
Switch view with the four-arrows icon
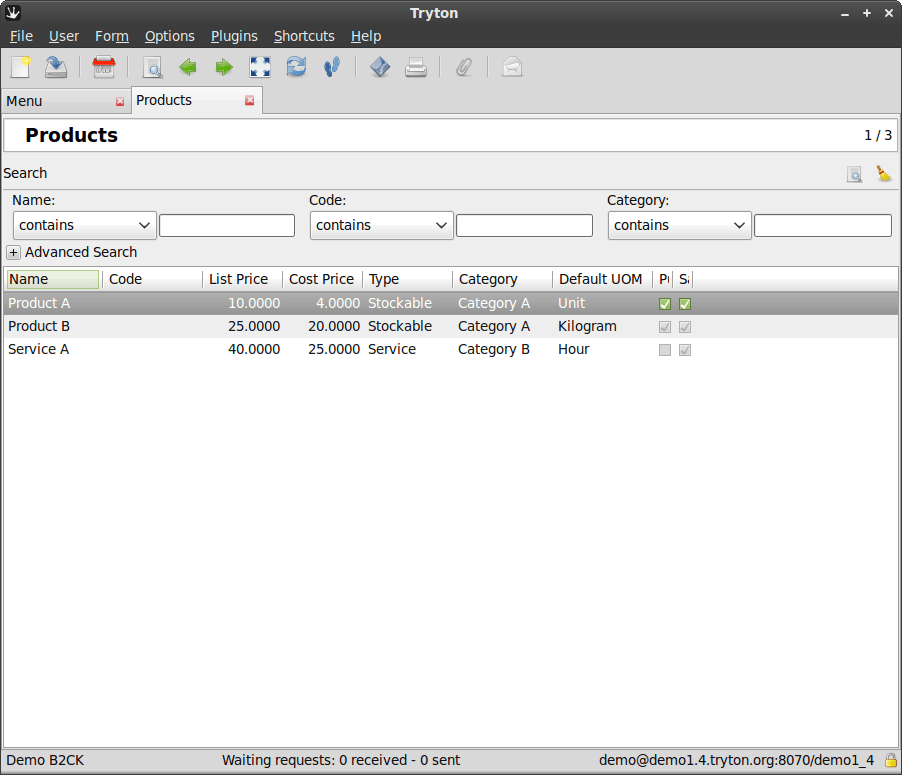coord(260,67)
